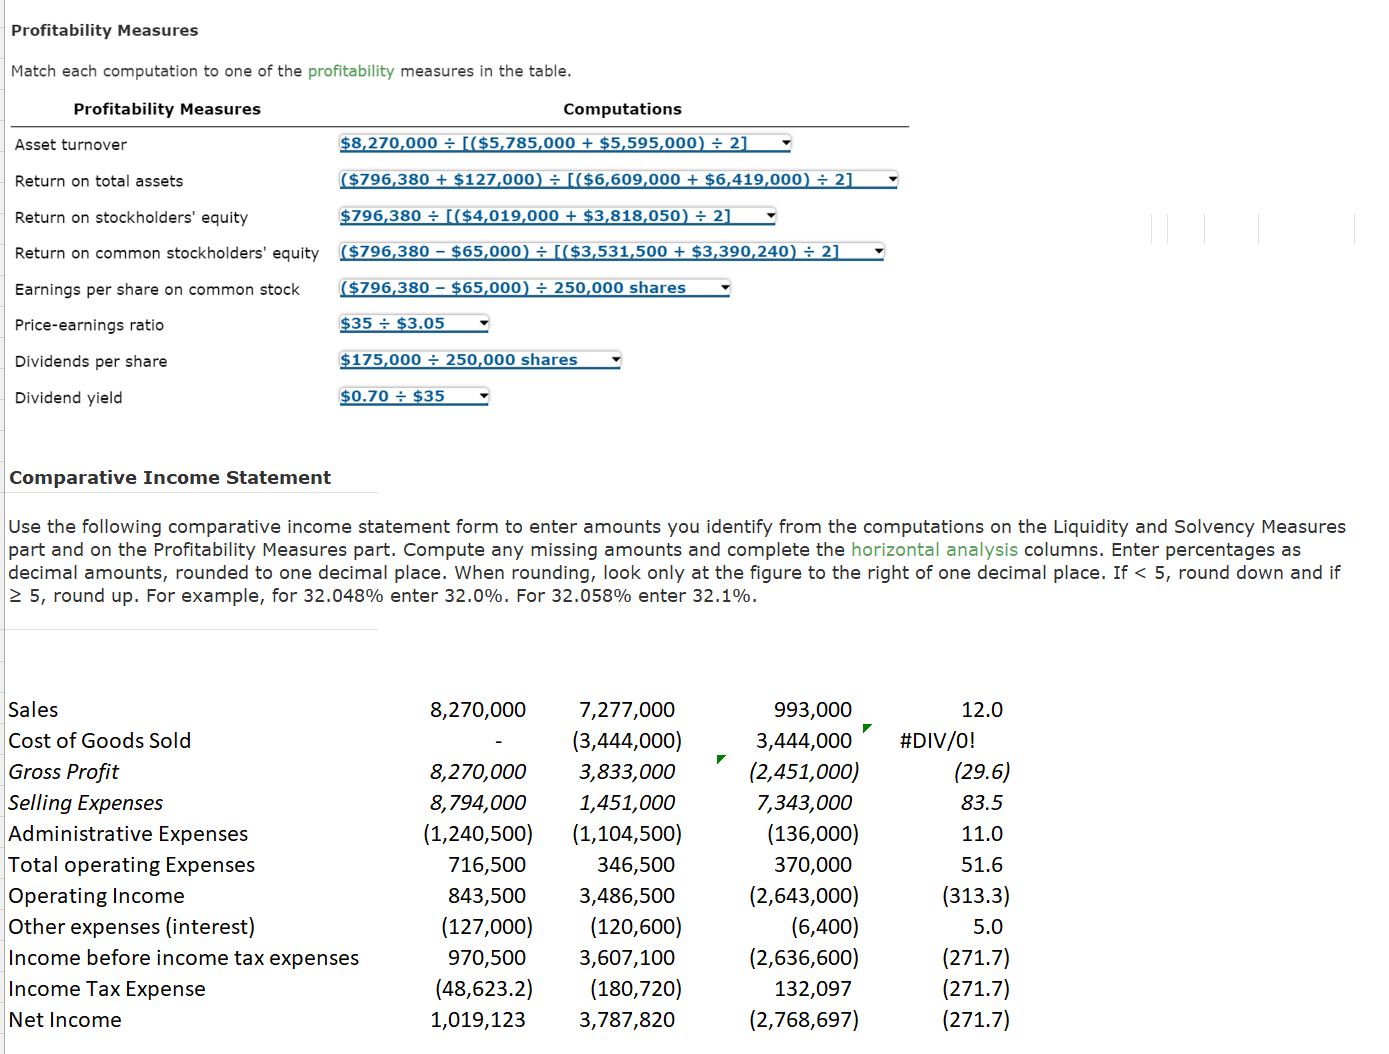Select the Cost of Goods Sold label
The image size is (1389, 1054).
pyautogui.click(x=100, y=741)
